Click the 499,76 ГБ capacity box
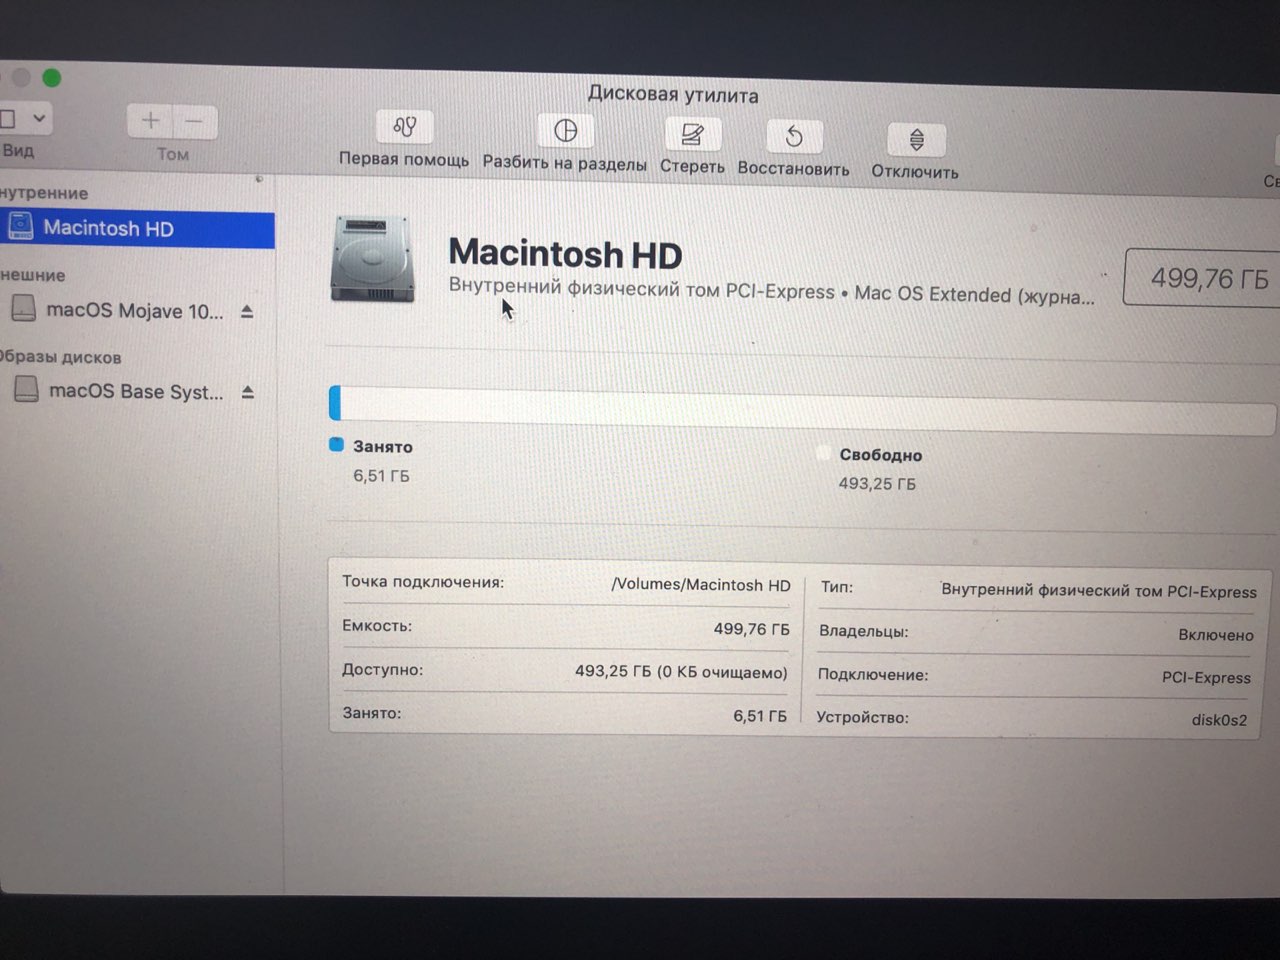 (x=1203, y=278)
